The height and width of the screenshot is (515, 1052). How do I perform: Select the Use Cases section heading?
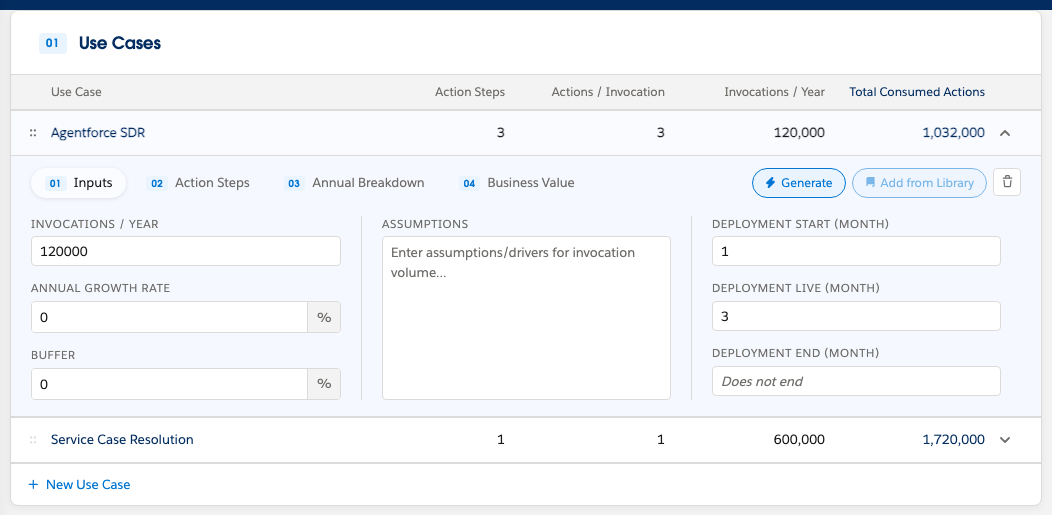coord(120,44)
